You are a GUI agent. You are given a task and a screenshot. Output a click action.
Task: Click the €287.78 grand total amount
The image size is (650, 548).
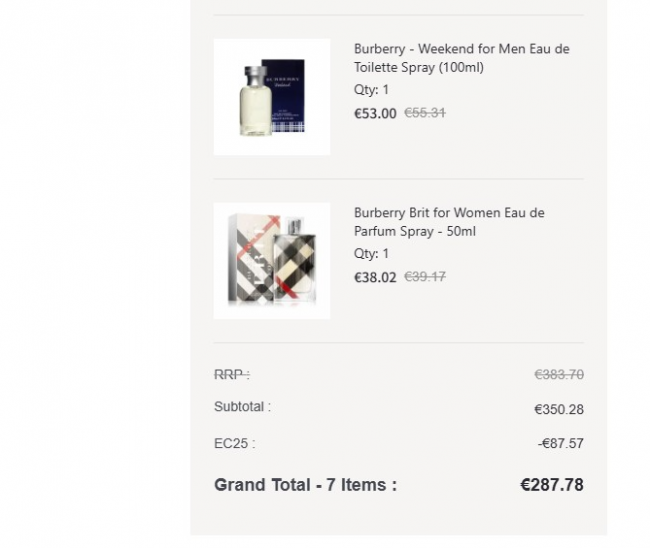(x=552, y=485)
